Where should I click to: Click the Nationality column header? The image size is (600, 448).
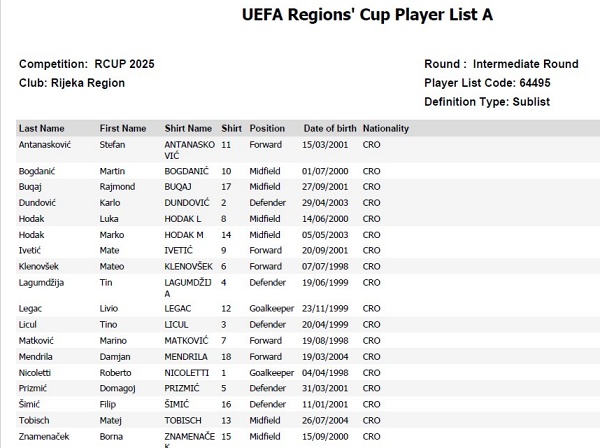click(x=386, y=129)
